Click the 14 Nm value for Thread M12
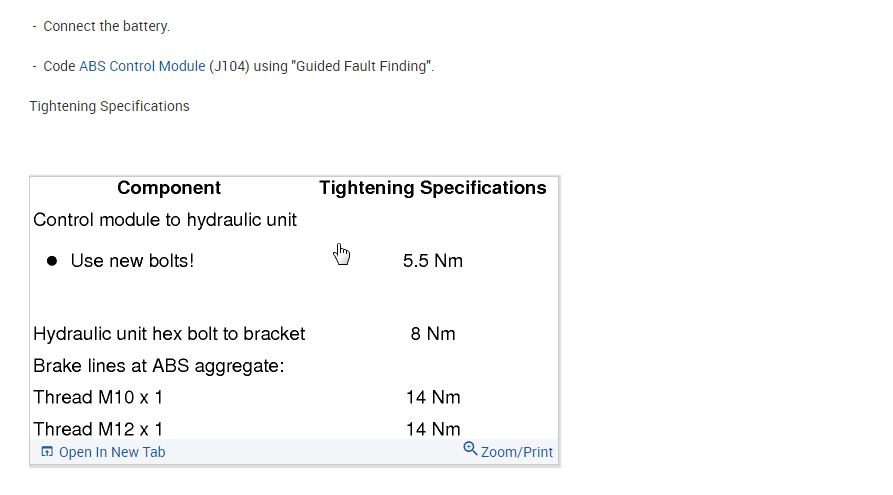 [432, 428]
